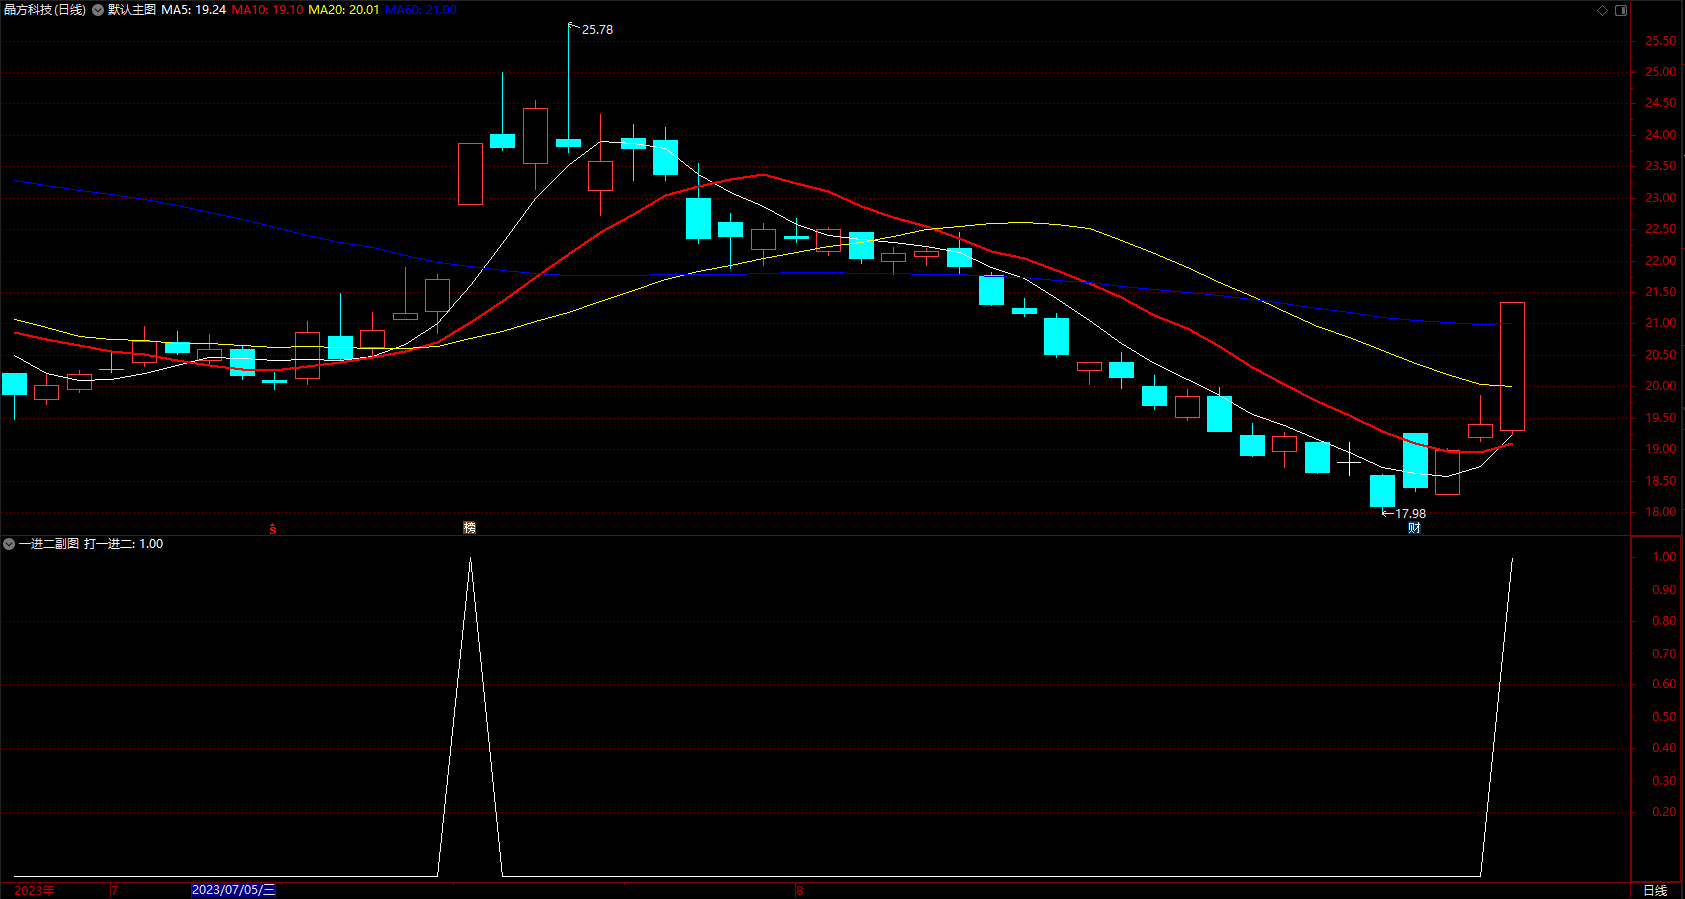
Task: Click the 25.00 price axis label
Action: [x=1660, y=72]
